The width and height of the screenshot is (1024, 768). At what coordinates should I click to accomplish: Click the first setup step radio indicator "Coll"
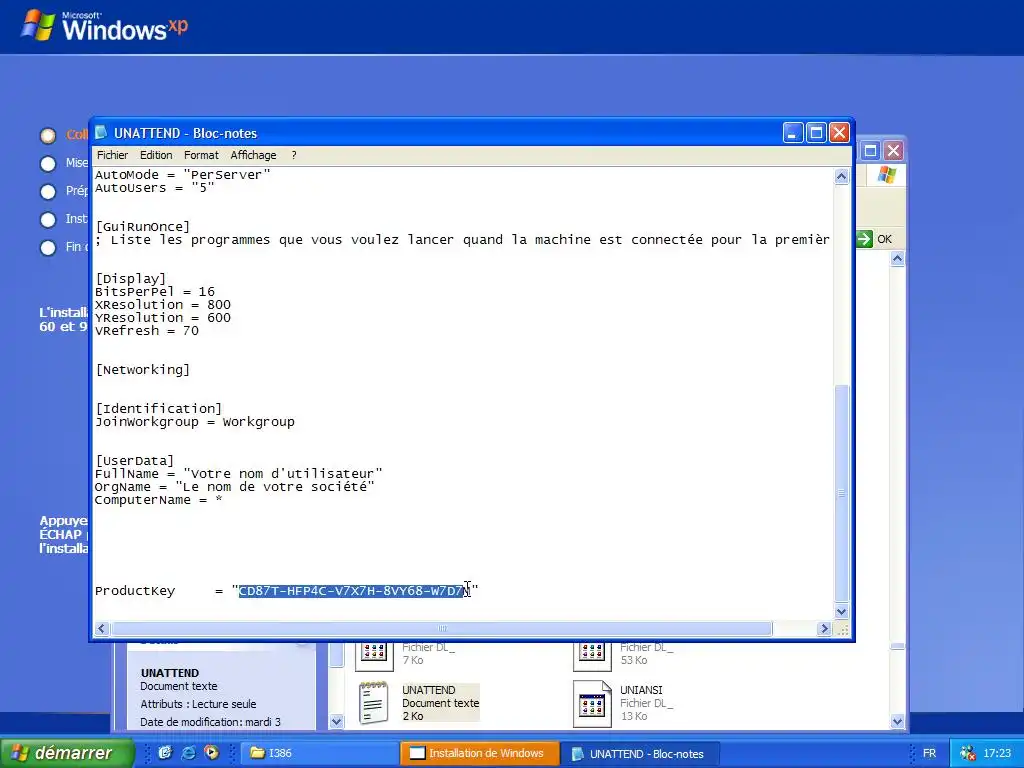coord(48,136)
